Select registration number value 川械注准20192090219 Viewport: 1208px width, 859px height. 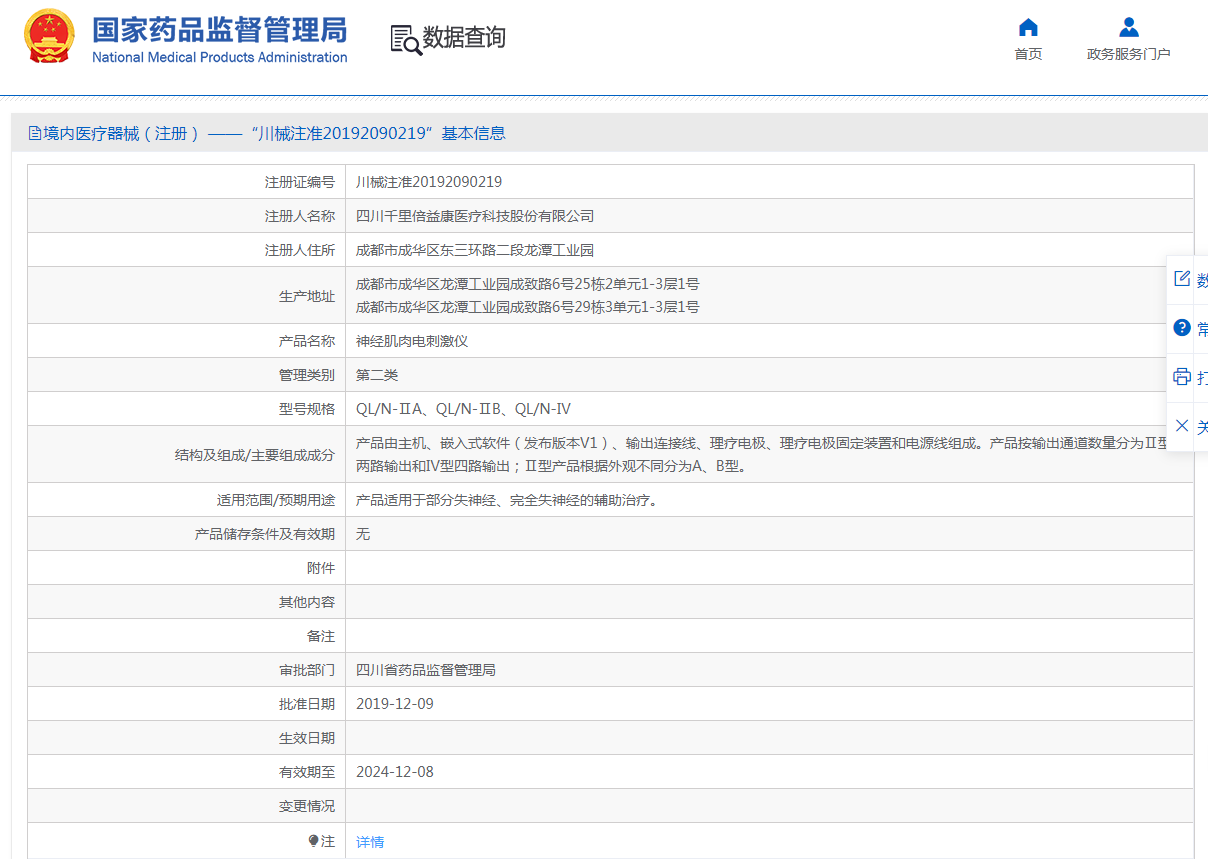pos(429,182)
